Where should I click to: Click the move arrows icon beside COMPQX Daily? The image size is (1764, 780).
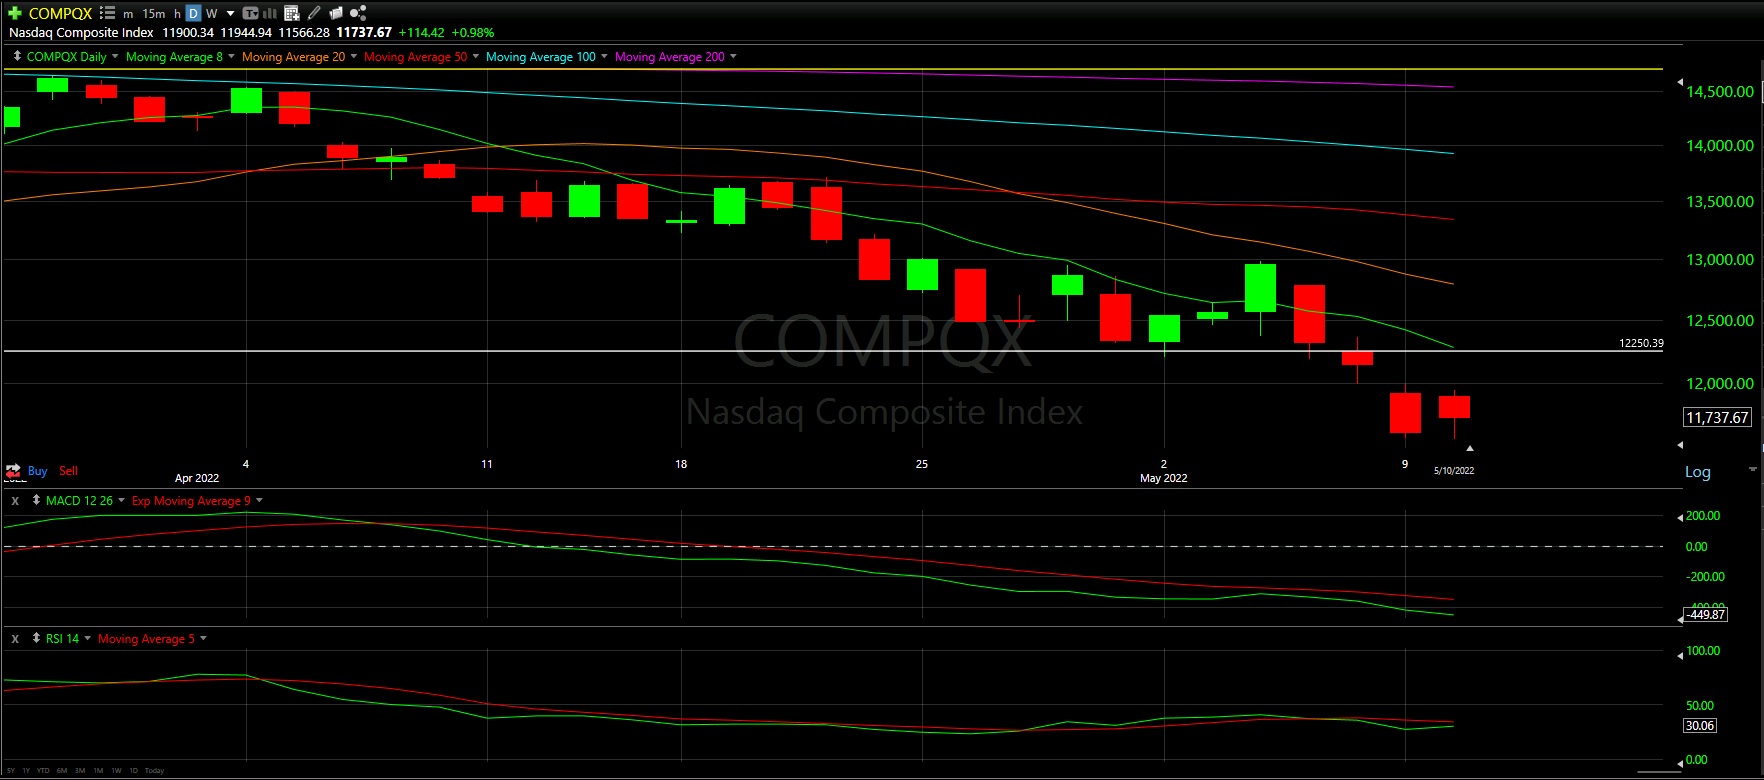(x=17, y=56)
